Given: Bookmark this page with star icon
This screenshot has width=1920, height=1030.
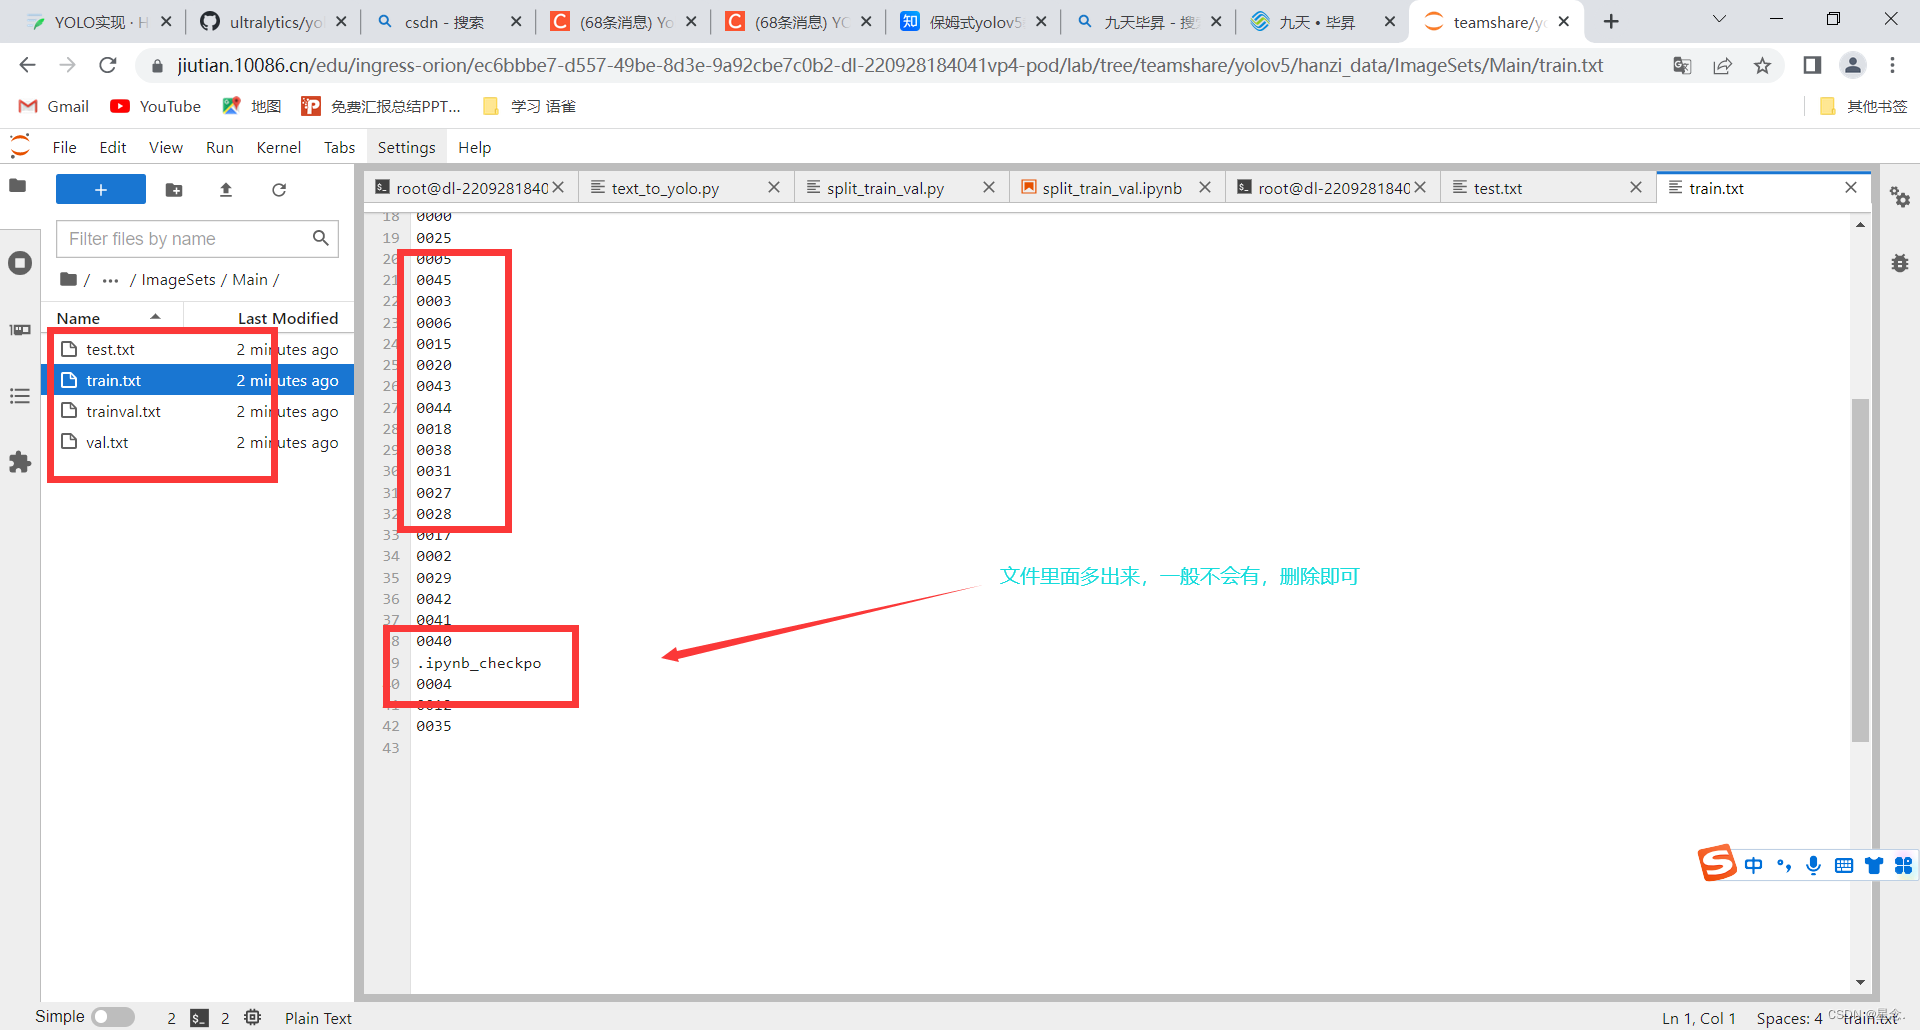Looking at the screenshot, I should pyautogui.click(x=1762, y=65).
